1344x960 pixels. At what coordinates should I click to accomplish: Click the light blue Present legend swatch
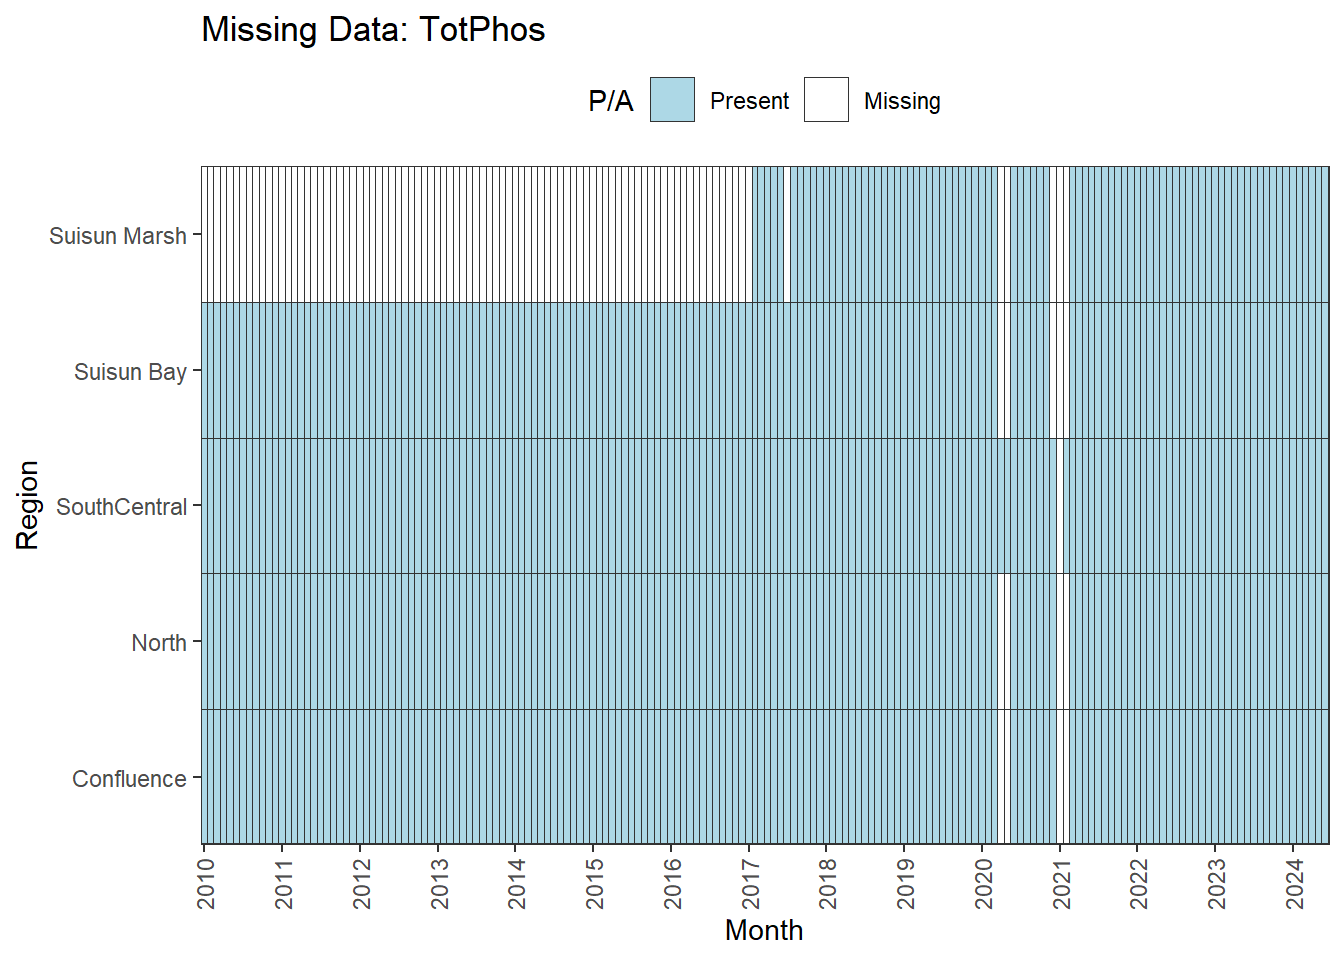coord(672,100)
